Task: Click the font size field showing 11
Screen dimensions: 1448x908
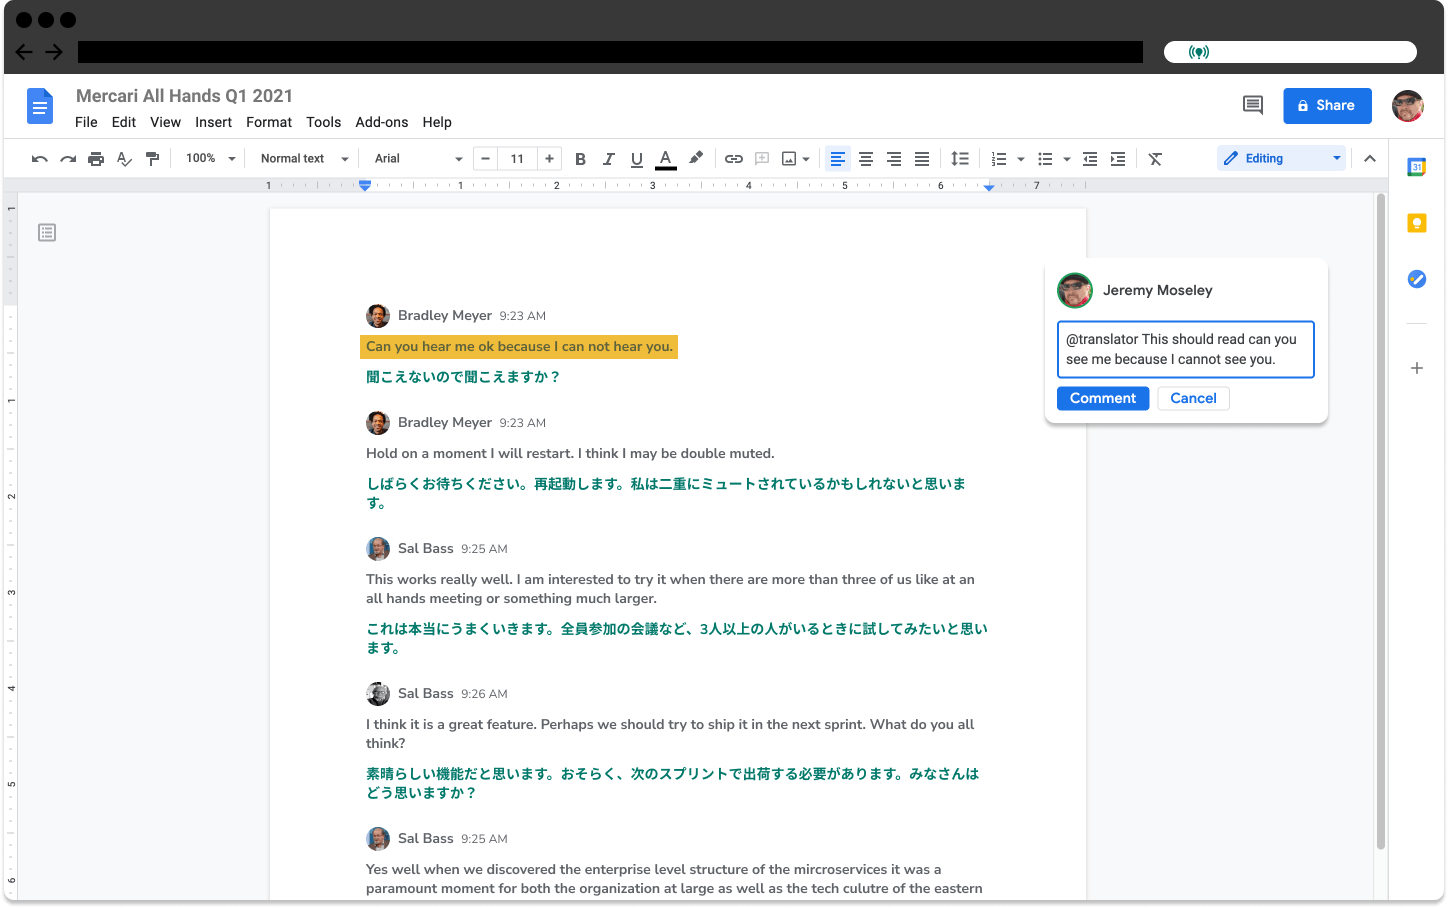Action: click(517, 159)
